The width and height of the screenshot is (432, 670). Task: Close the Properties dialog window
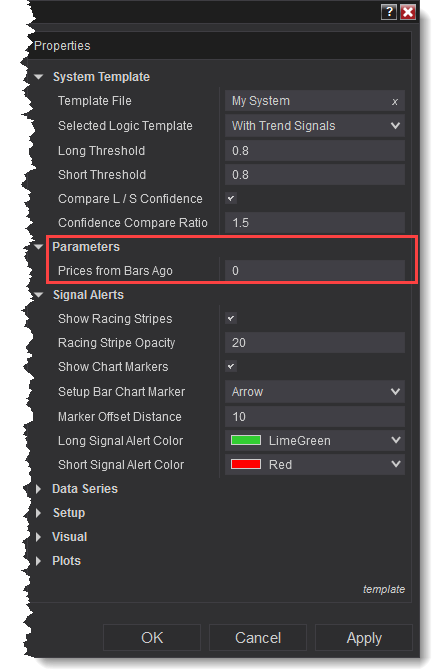click(408, 12)
